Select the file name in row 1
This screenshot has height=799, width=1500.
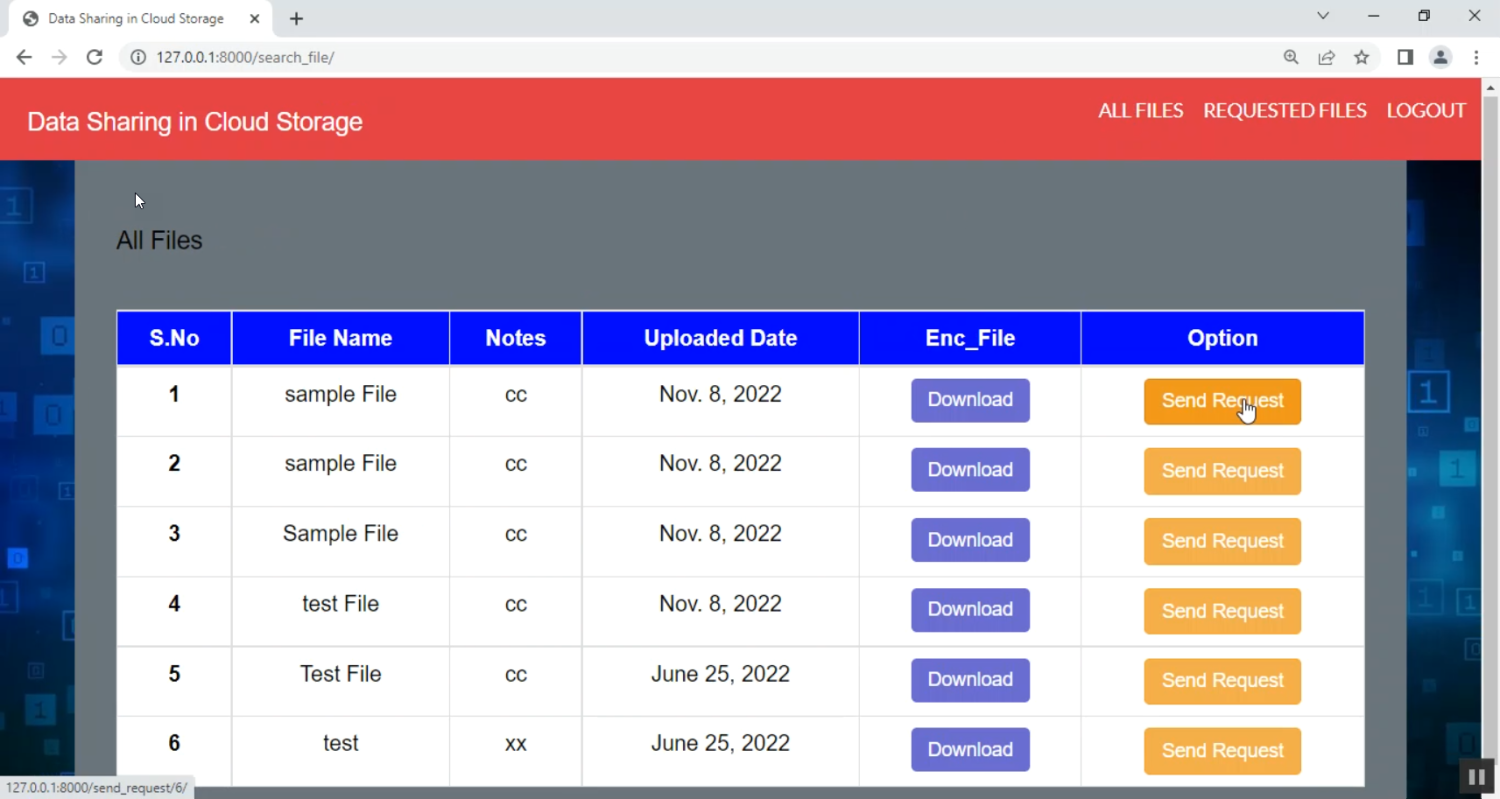pyautogui.click(x=340, y=394)
